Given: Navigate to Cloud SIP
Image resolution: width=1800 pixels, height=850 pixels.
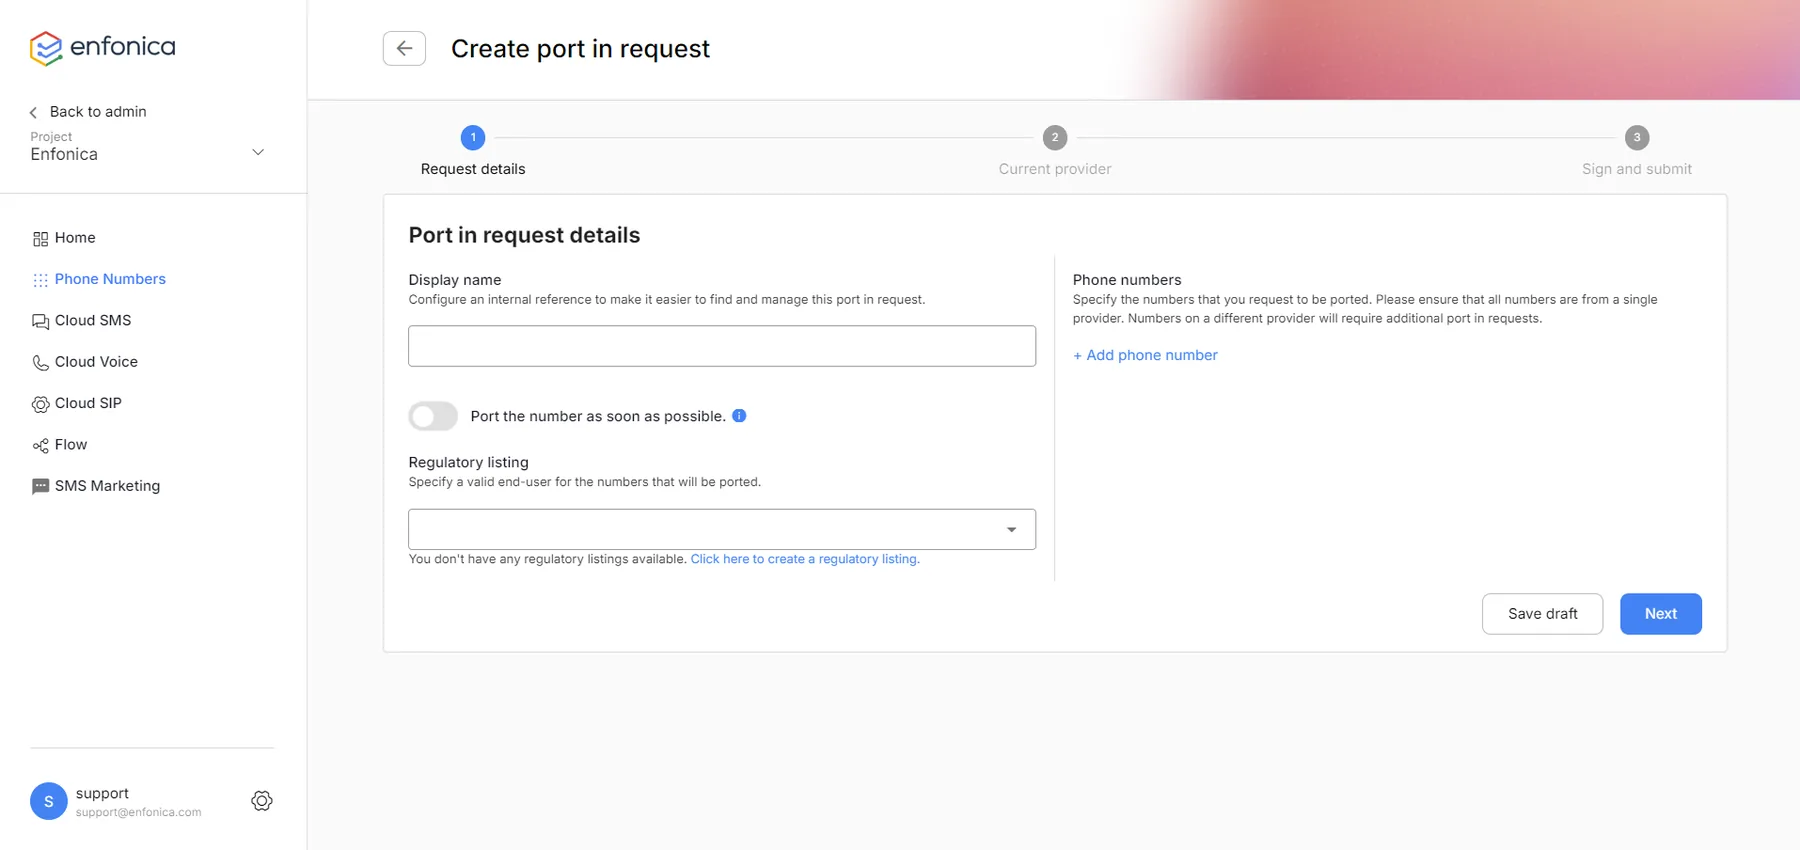Looking at the screenshot, I should coord(88,403).
